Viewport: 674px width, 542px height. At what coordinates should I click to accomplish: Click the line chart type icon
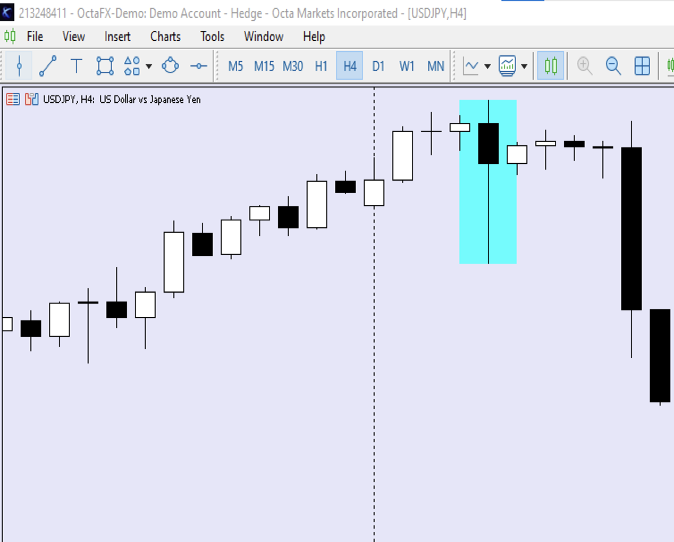tap(471, 66)
